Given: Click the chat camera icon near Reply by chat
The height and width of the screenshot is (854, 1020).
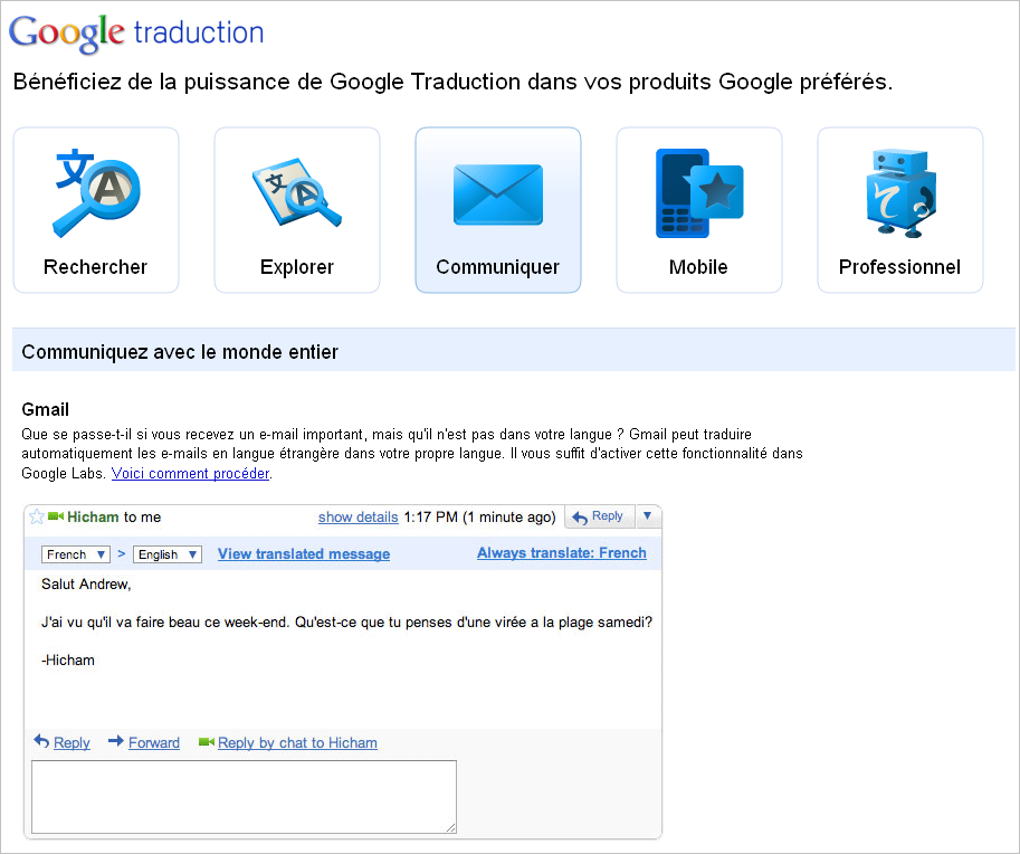Looking at the screenshot, I should (x=206, y=741).
